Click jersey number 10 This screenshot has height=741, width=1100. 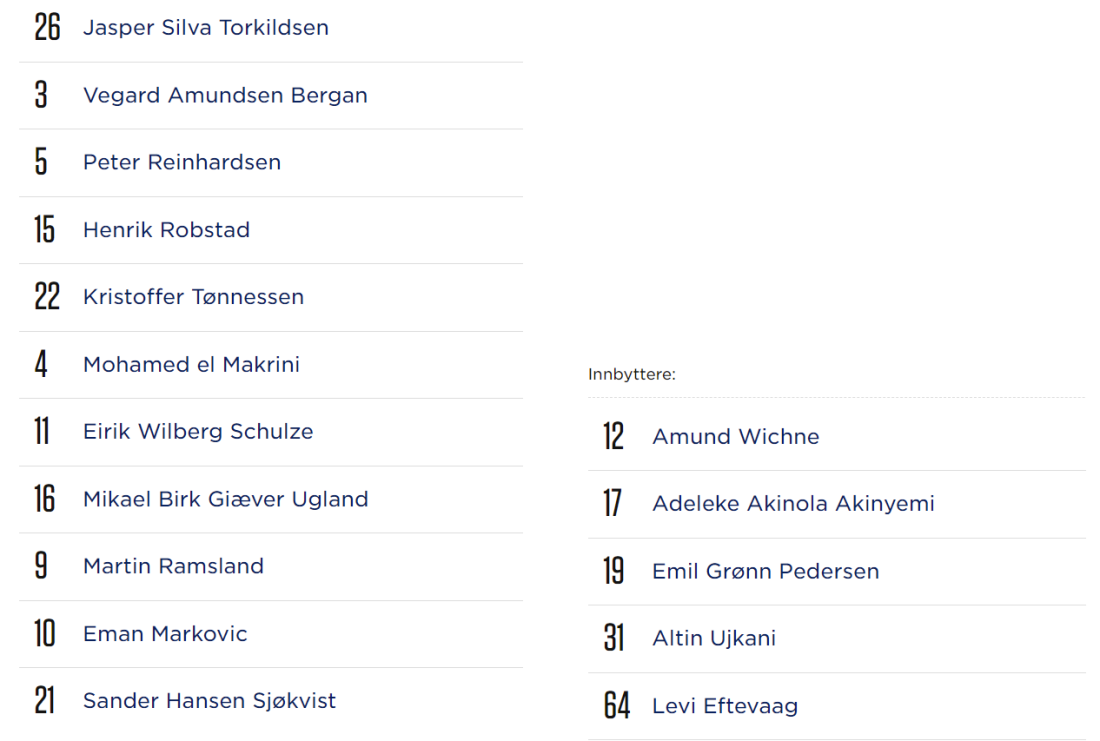click(46, 634)
